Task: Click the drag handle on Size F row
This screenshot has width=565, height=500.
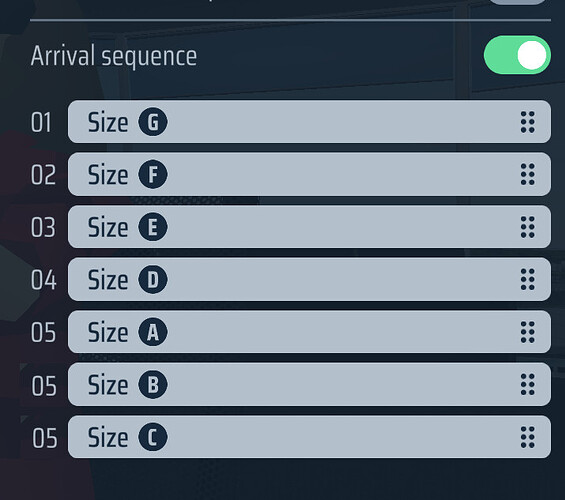Action: tap(528, 174)
